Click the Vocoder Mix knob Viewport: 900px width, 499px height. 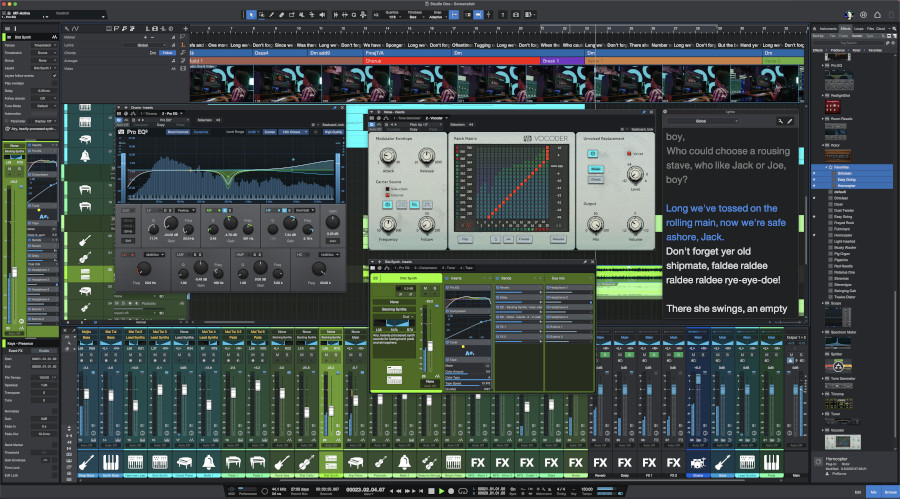coord(595,225)
